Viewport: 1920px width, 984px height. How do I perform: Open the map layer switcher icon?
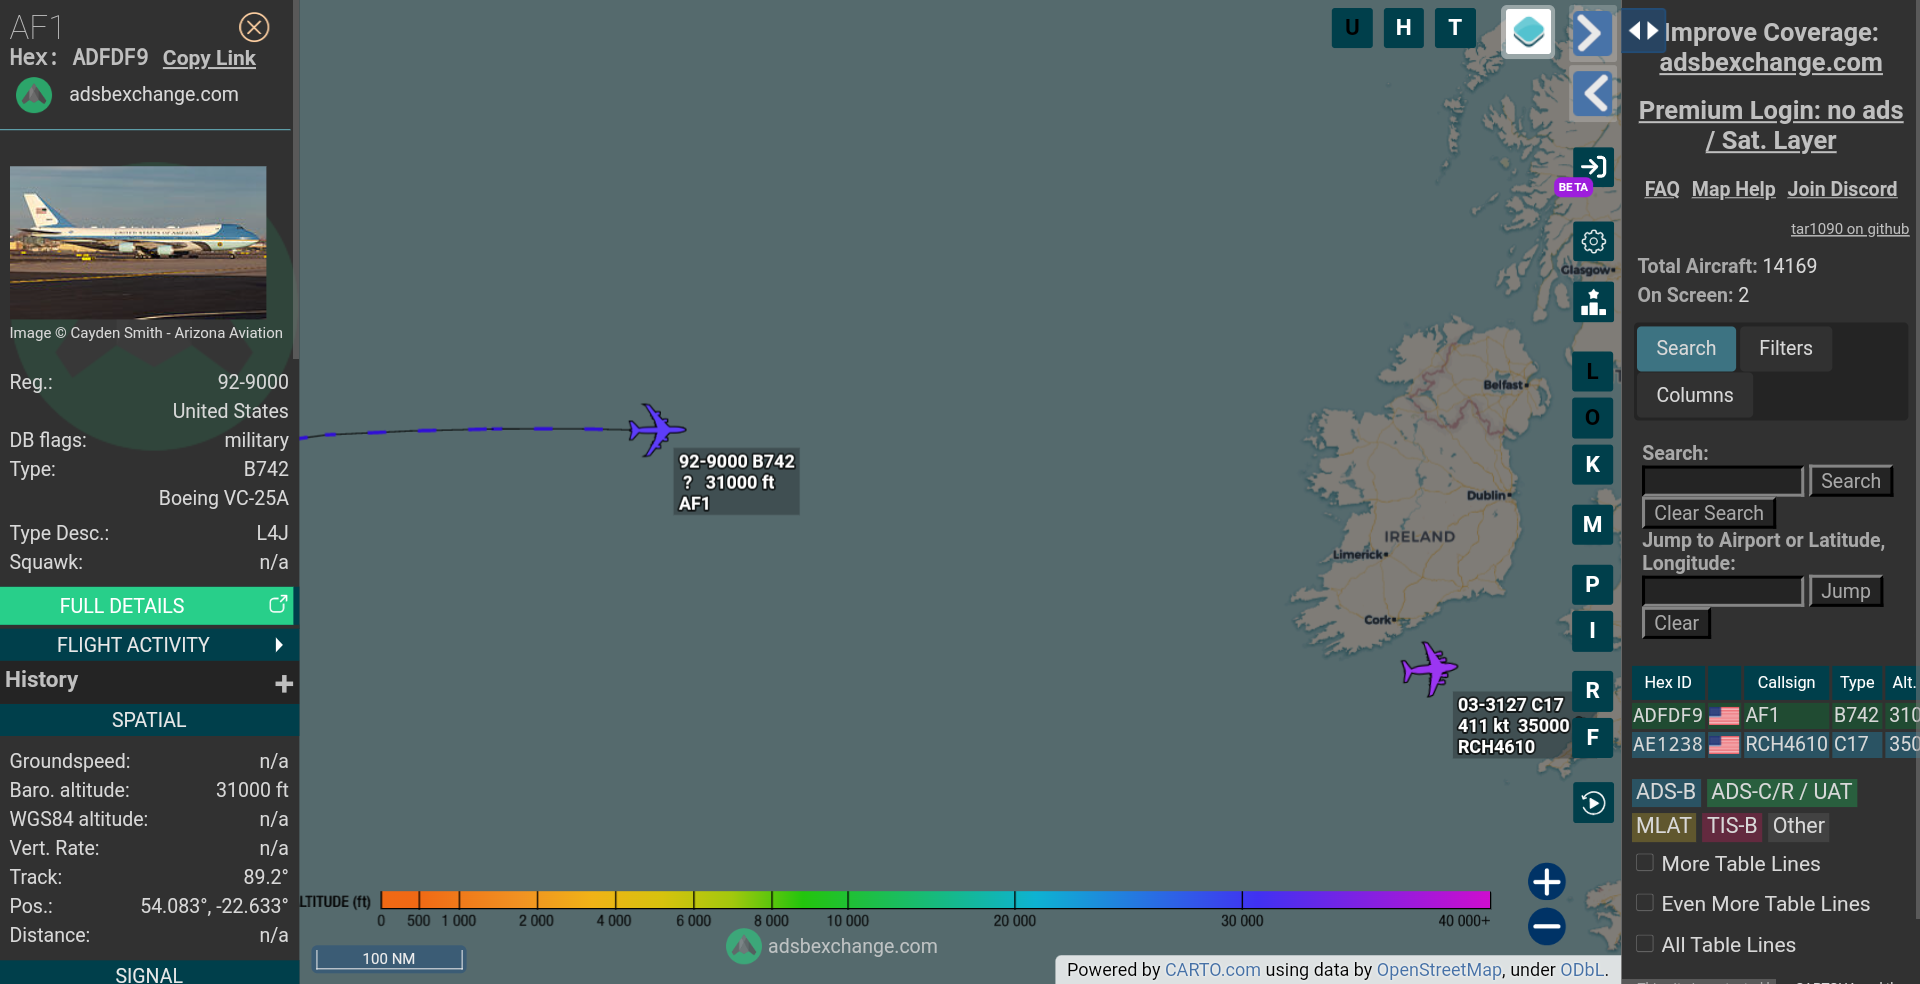pos(1529,32)
